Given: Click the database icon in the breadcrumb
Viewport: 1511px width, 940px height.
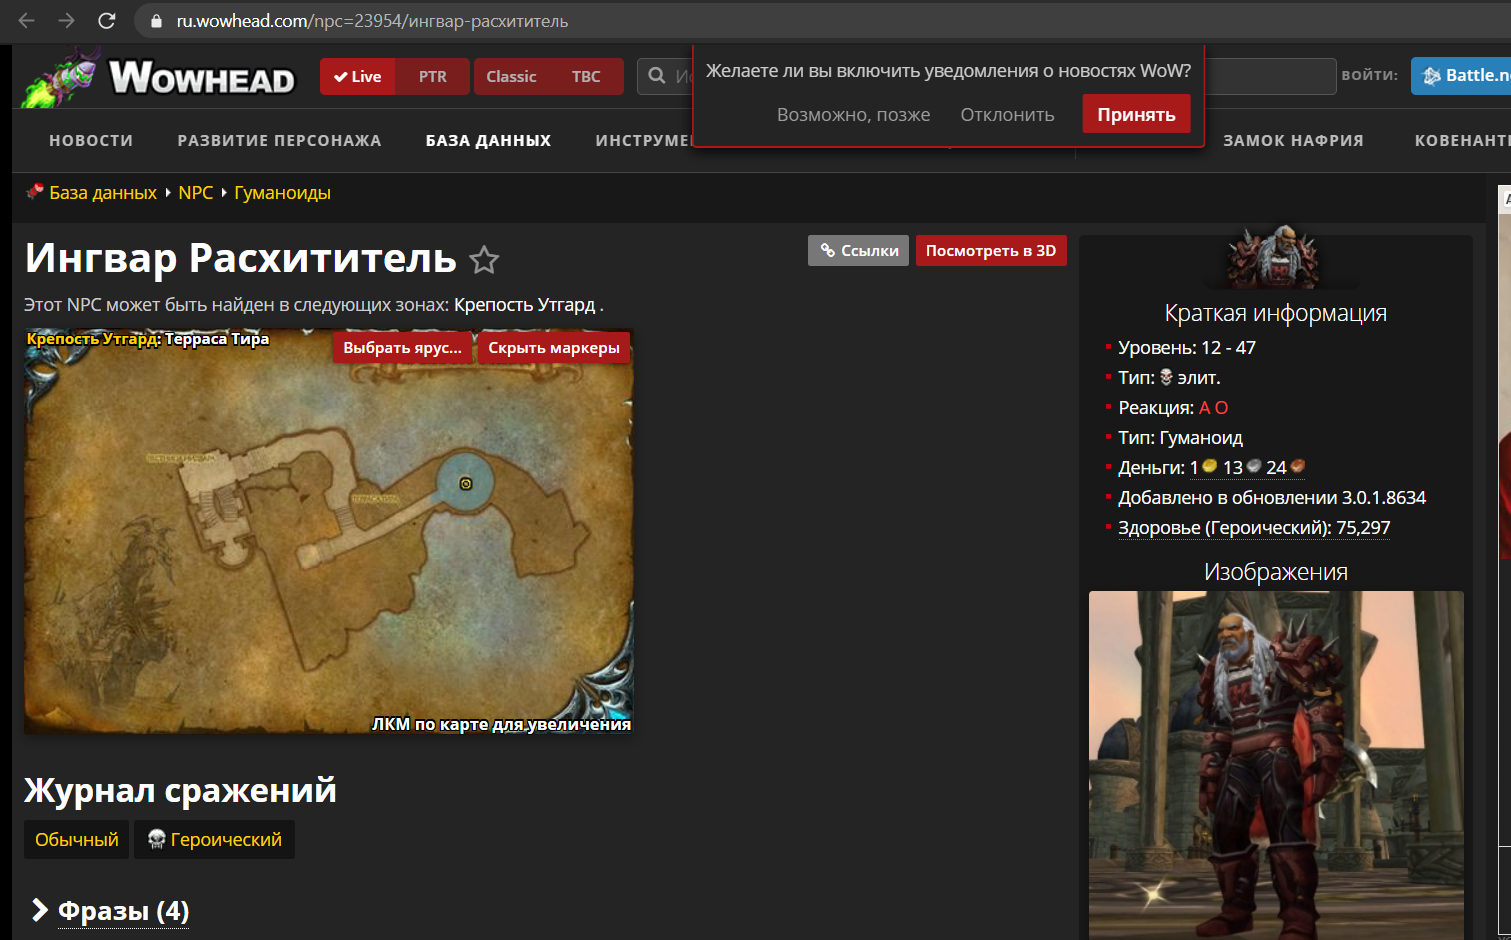Looking at the screenshot, I should [x=35, y=192].
